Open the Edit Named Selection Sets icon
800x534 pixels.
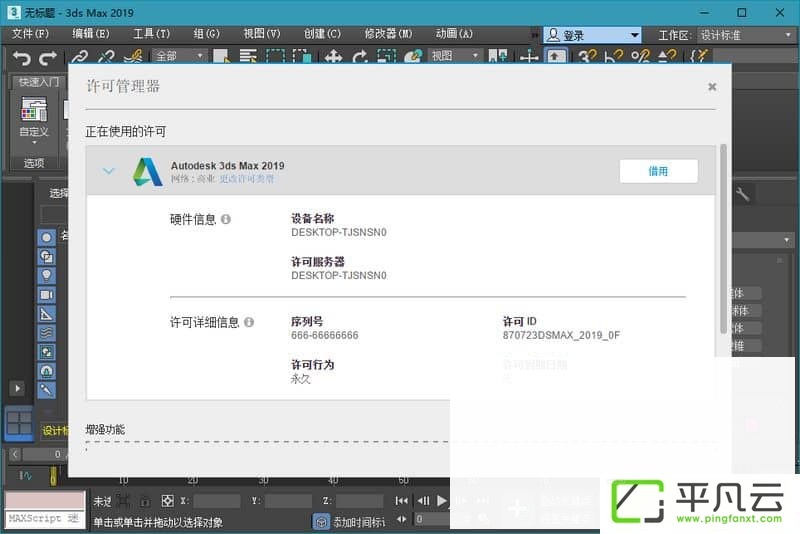tap(698, 57)
